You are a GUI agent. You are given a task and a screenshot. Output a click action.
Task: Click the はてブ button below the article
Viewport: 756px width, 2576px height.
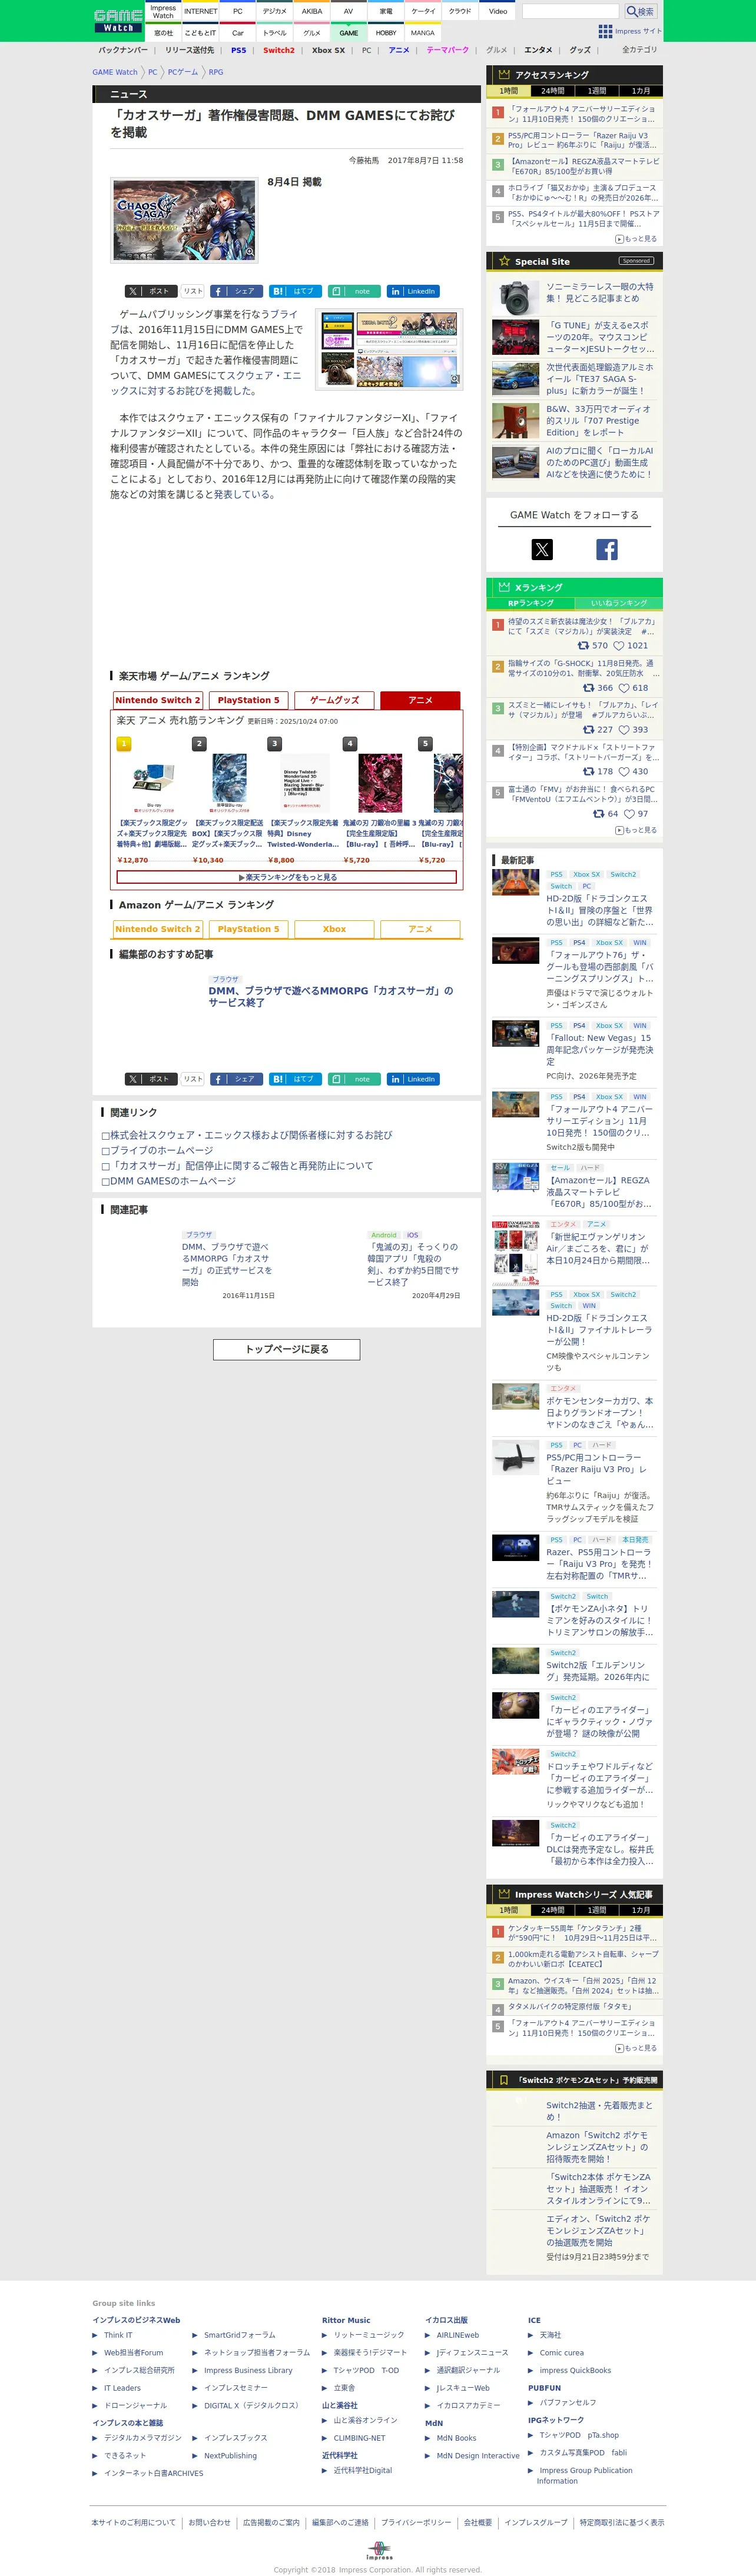pos(295,1079)
